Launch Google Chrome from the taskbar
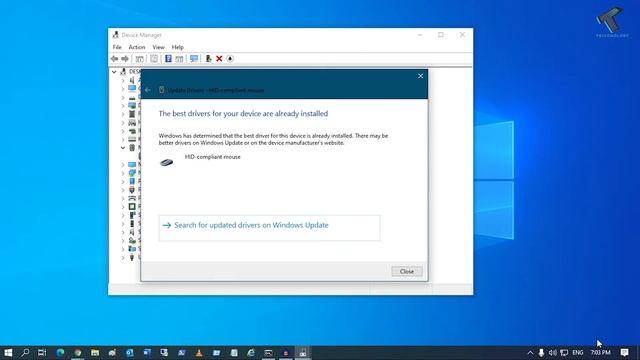 tap(78, 353)
